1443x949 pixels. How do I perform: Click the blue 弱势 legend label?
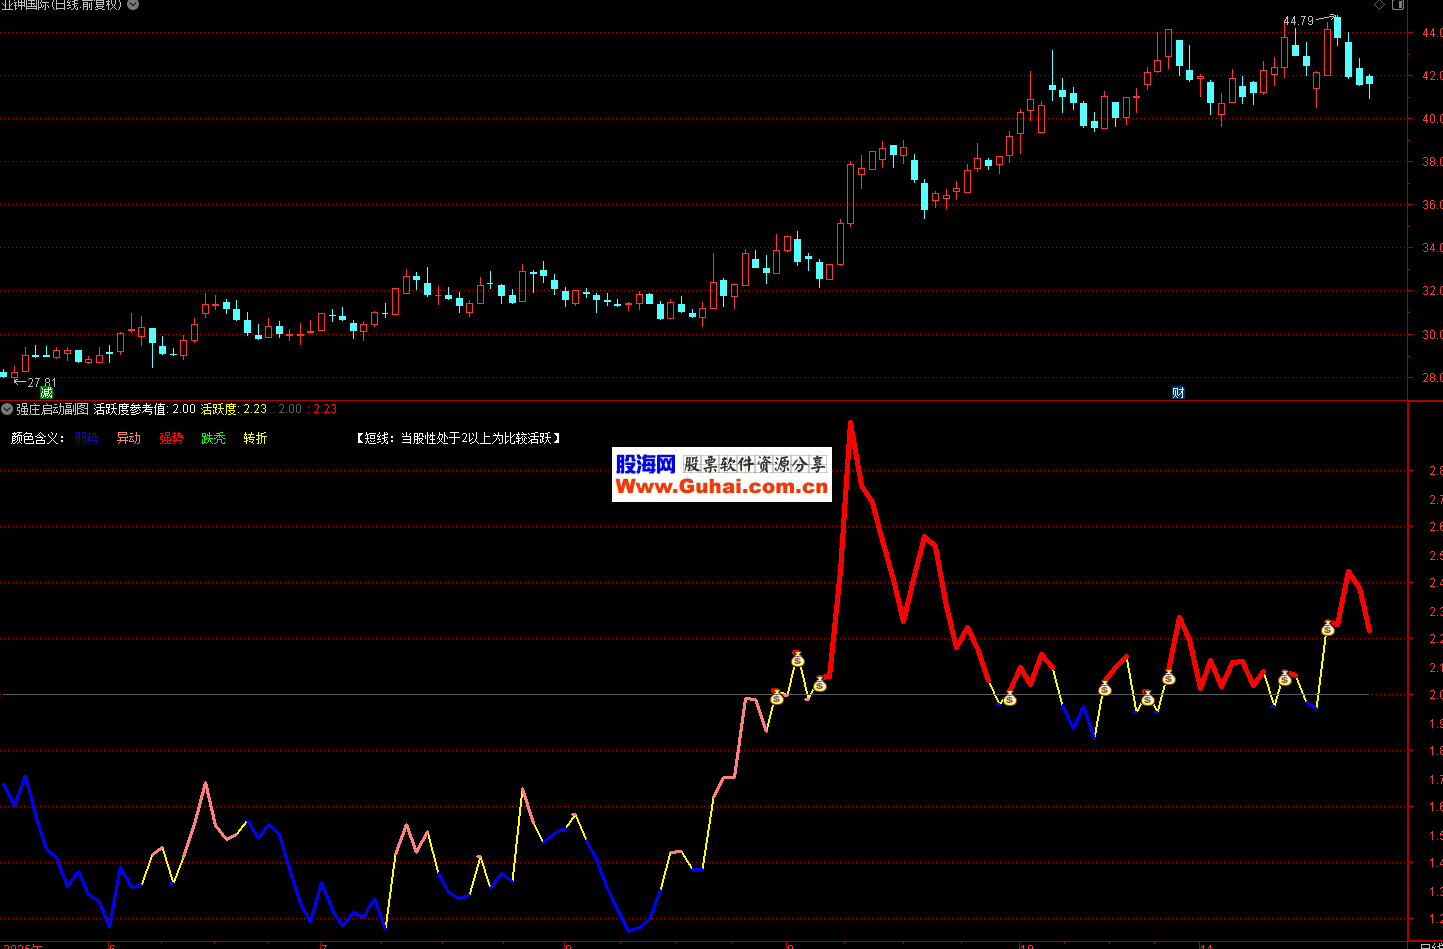[87, 438]
